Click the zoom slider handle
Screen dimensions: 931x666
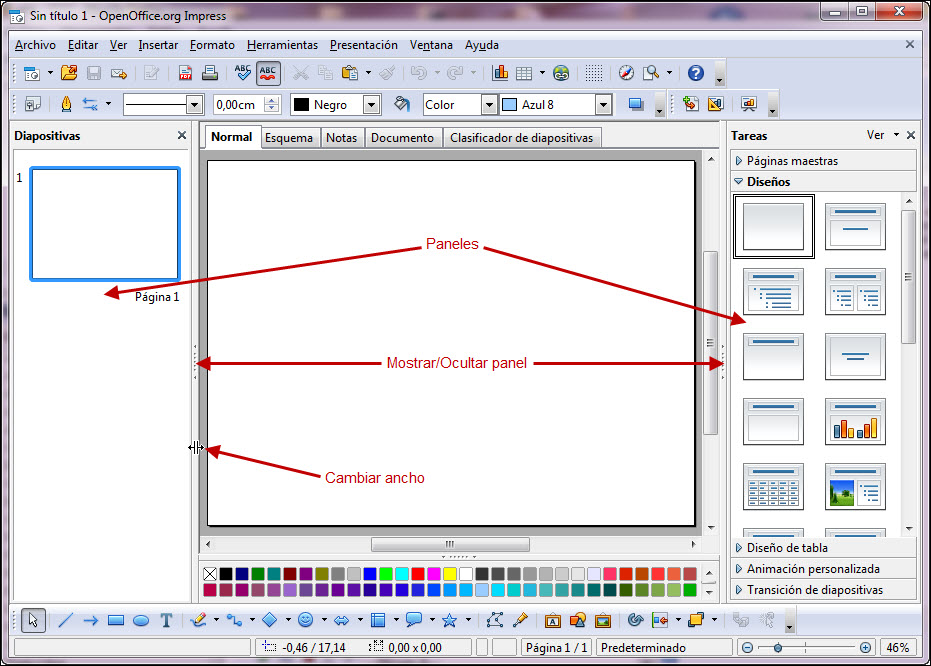click(x=778, y=648)
